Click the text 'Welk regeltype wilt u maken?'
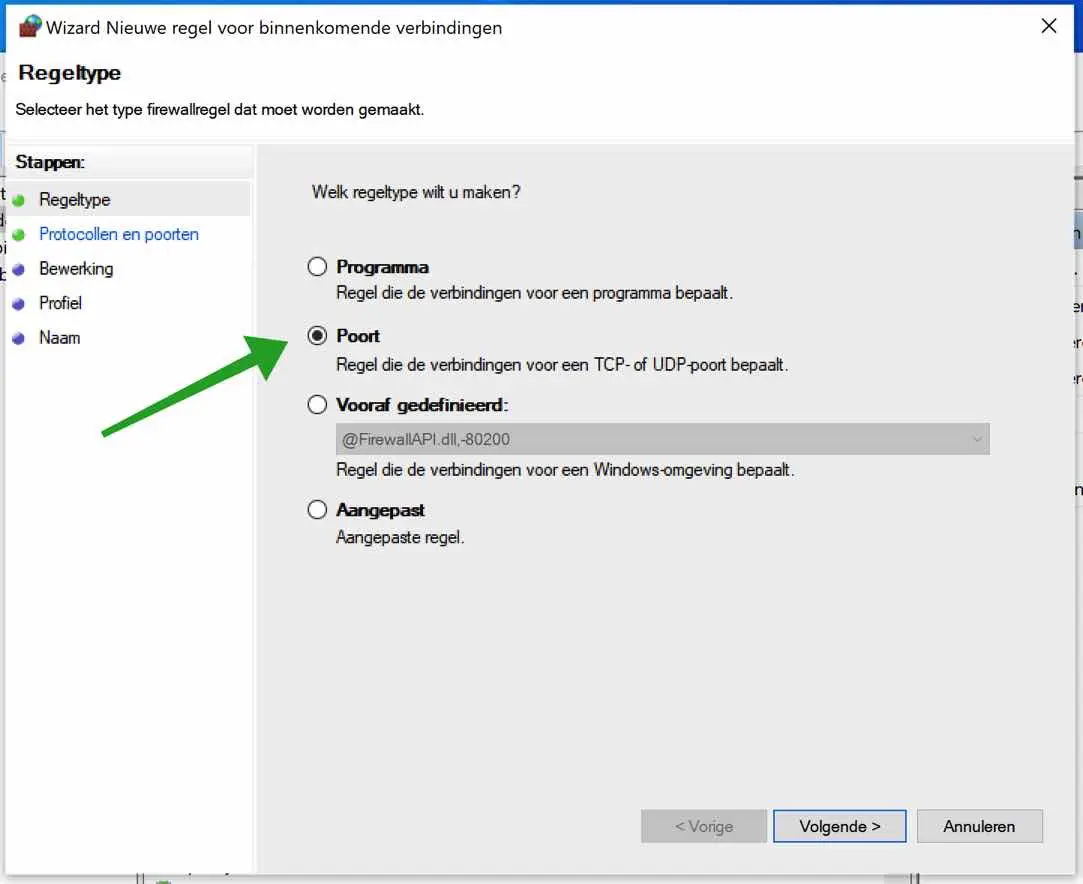This screenshot has height=884, width=1083. (x=416, y=192)
